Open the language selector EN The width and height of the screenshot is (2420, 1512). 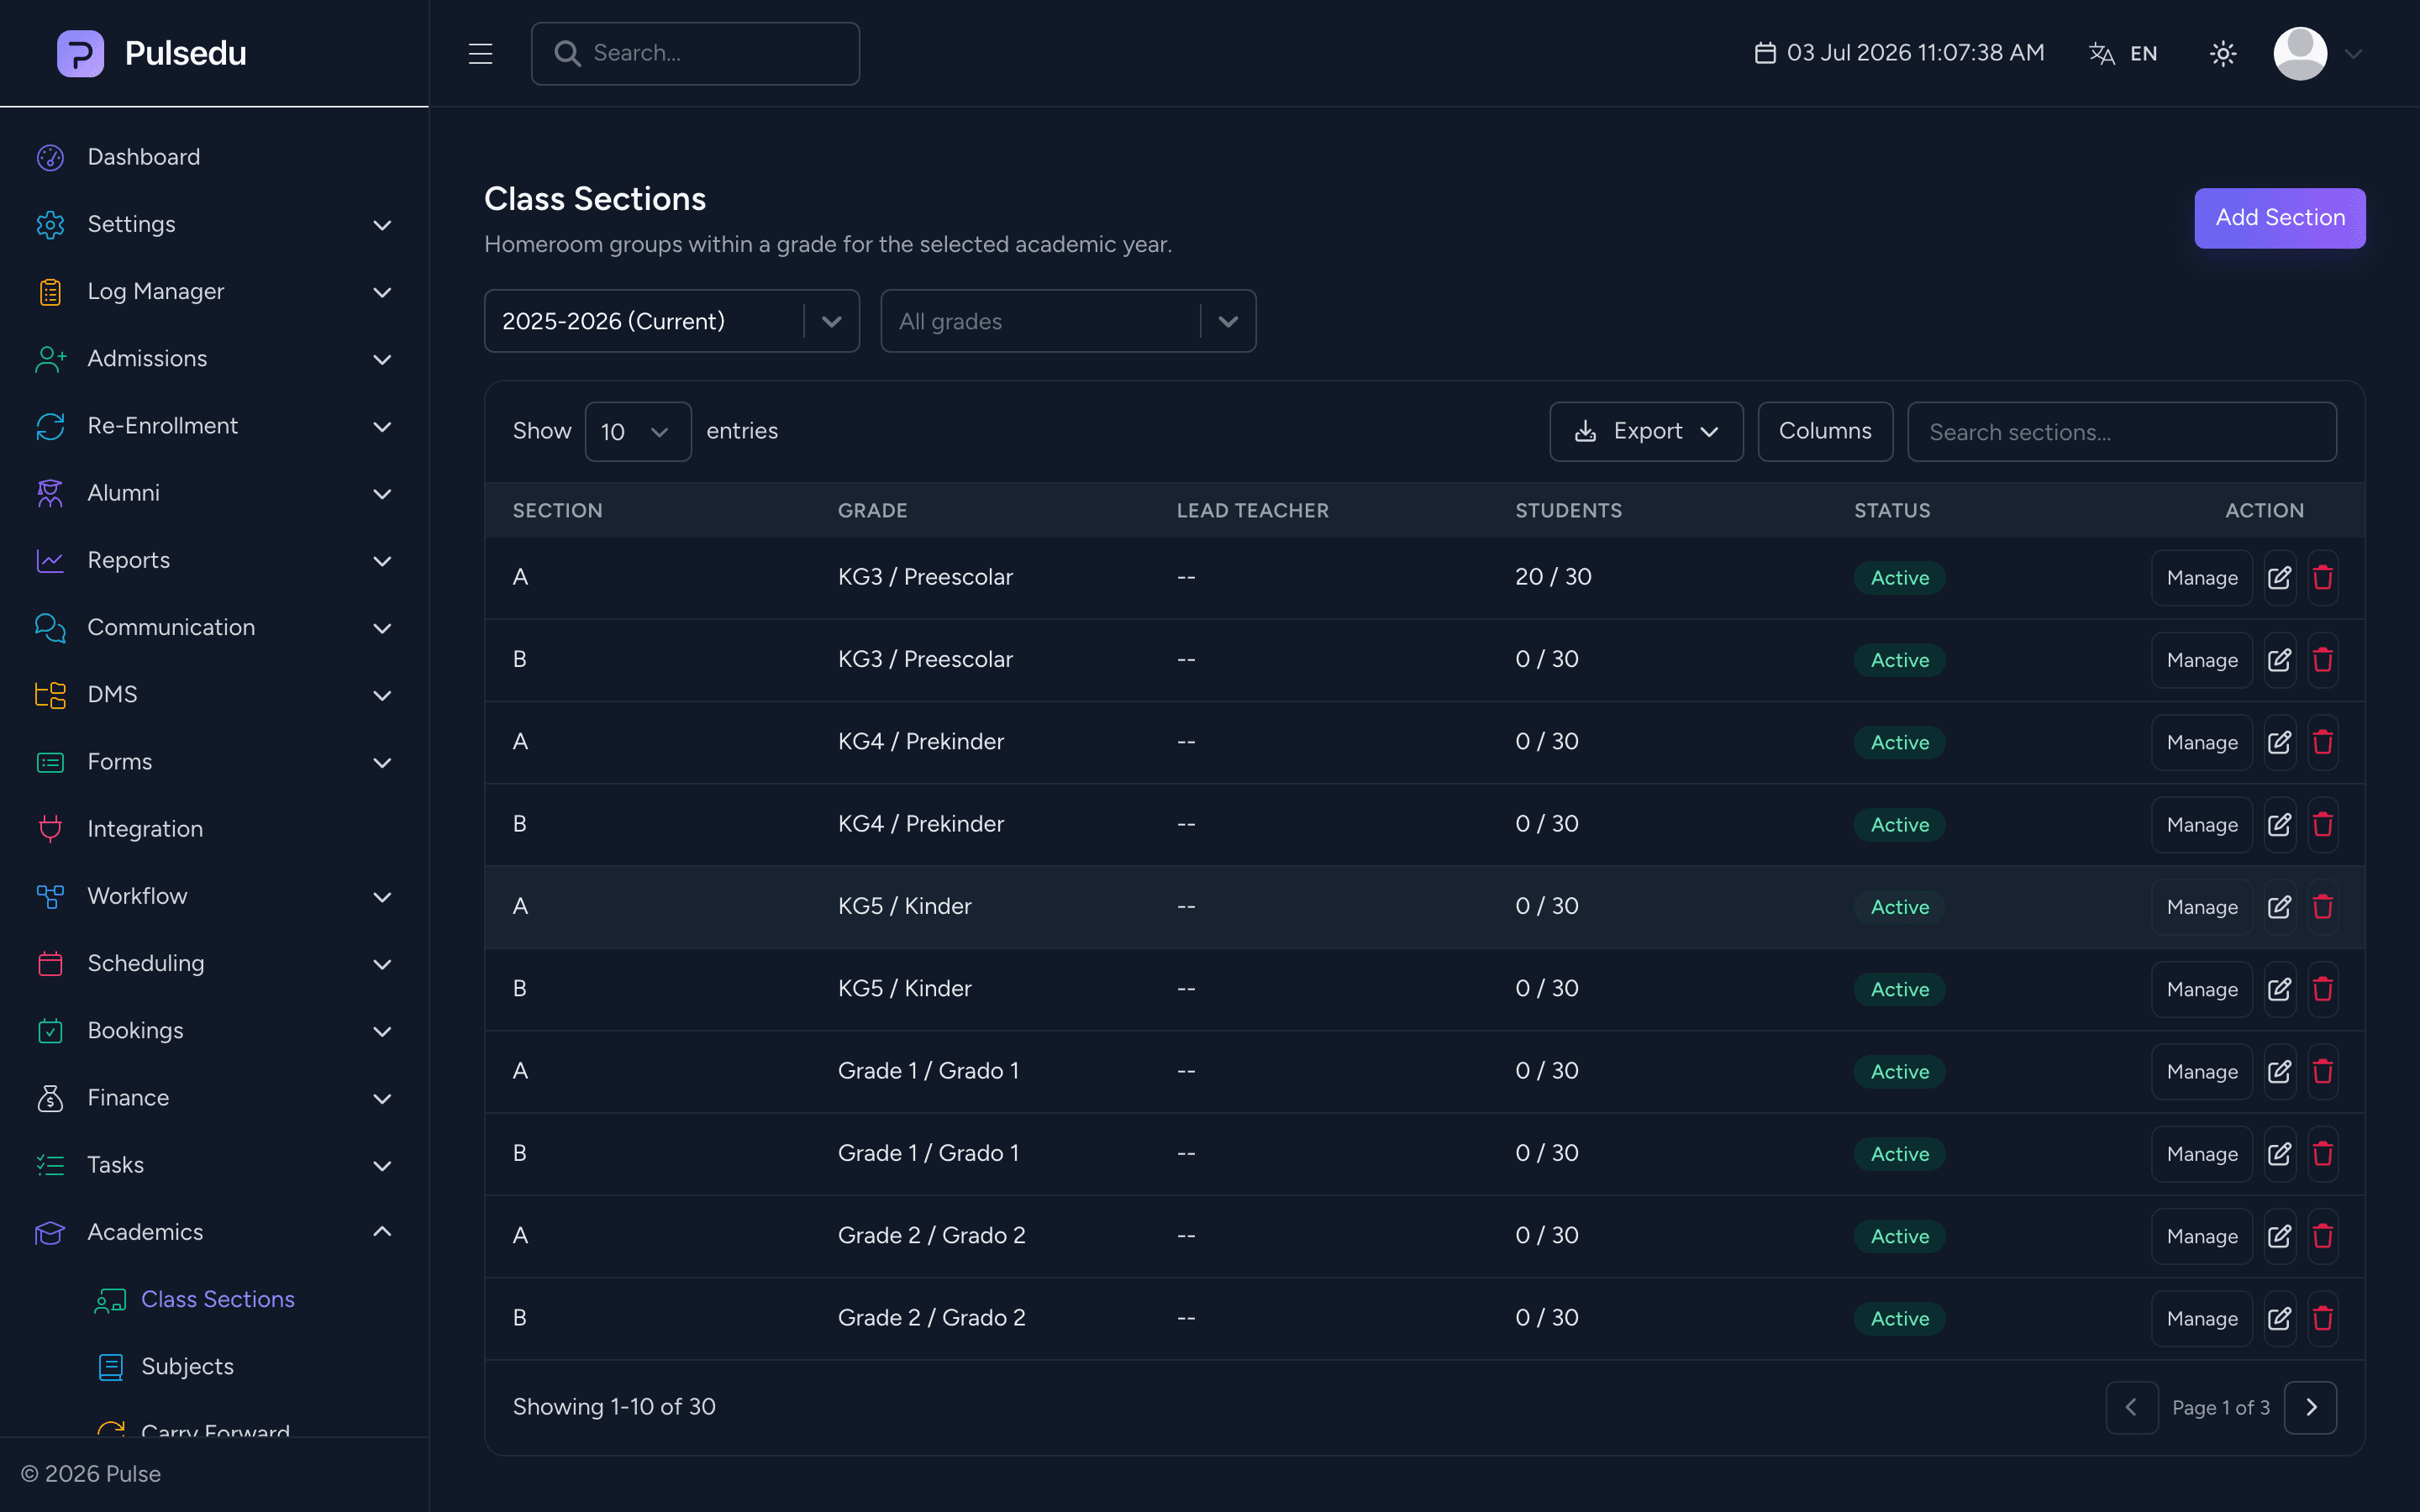(2123, 53)
